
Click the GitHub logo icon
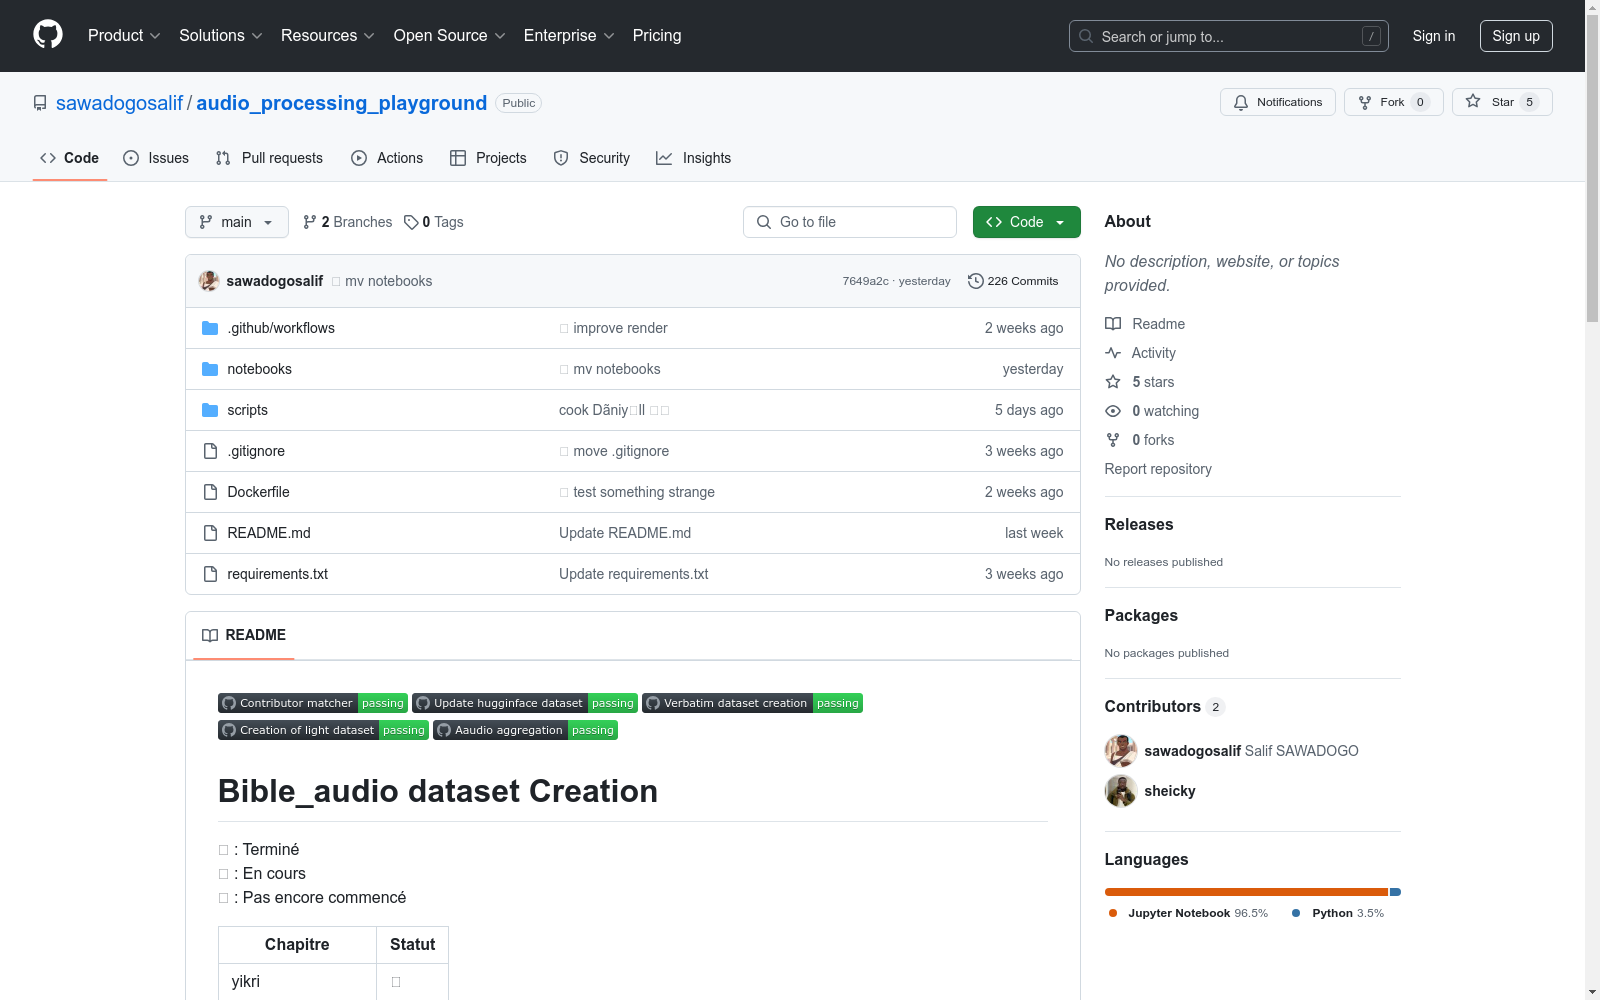48,35
